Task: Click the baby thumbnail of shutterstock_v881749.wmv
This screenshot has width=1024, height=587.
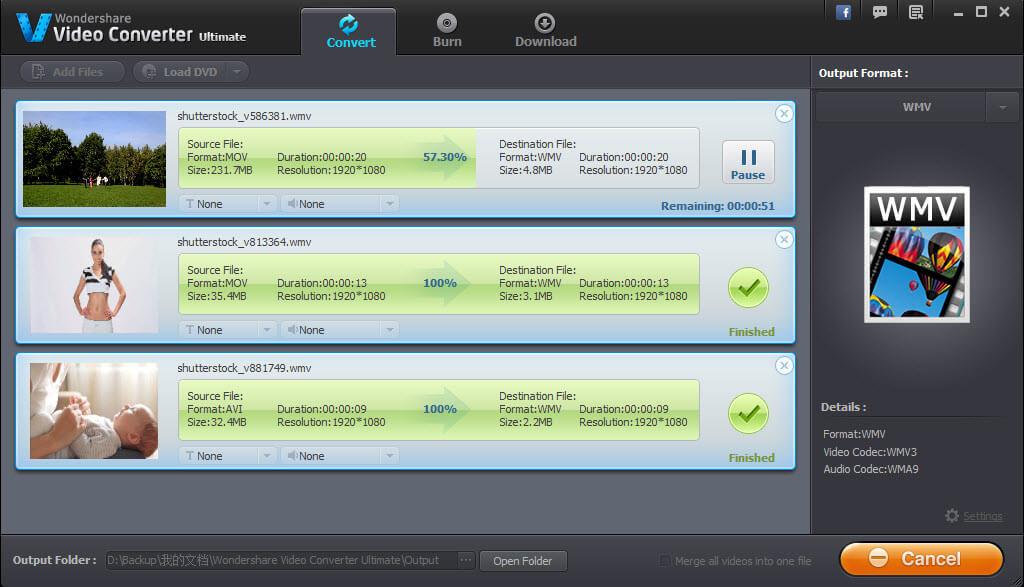Action: pyautogui.click(x=94, y=411)
